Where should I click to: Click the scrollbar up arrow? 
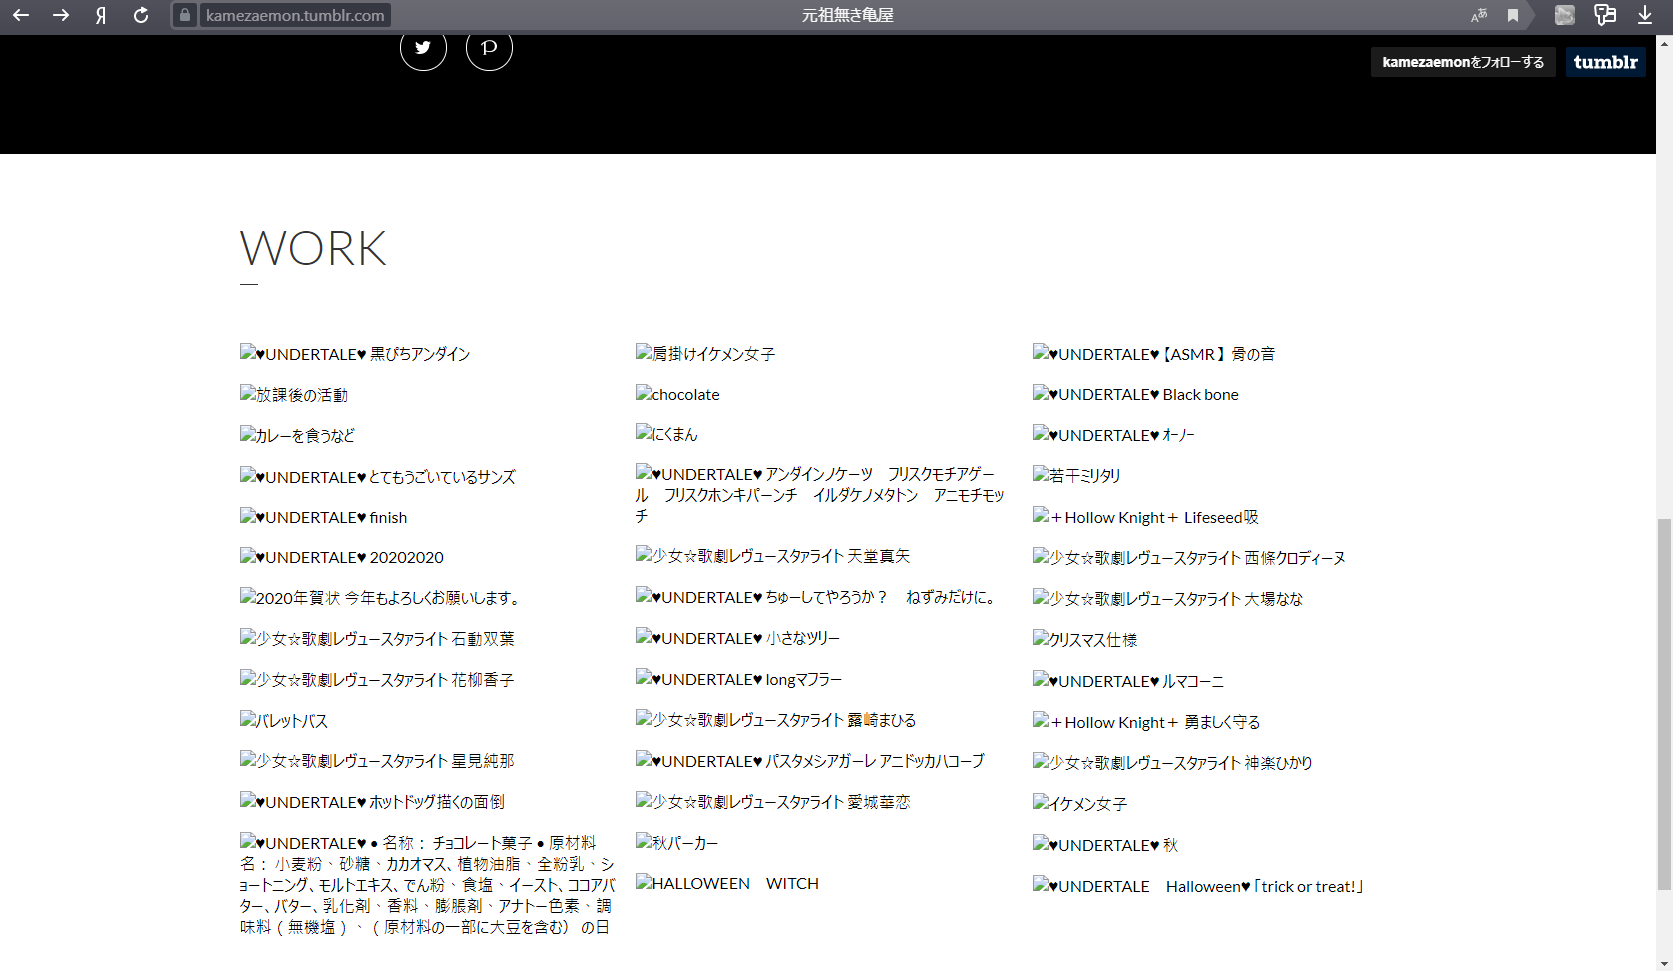(x=1664, y=43)
